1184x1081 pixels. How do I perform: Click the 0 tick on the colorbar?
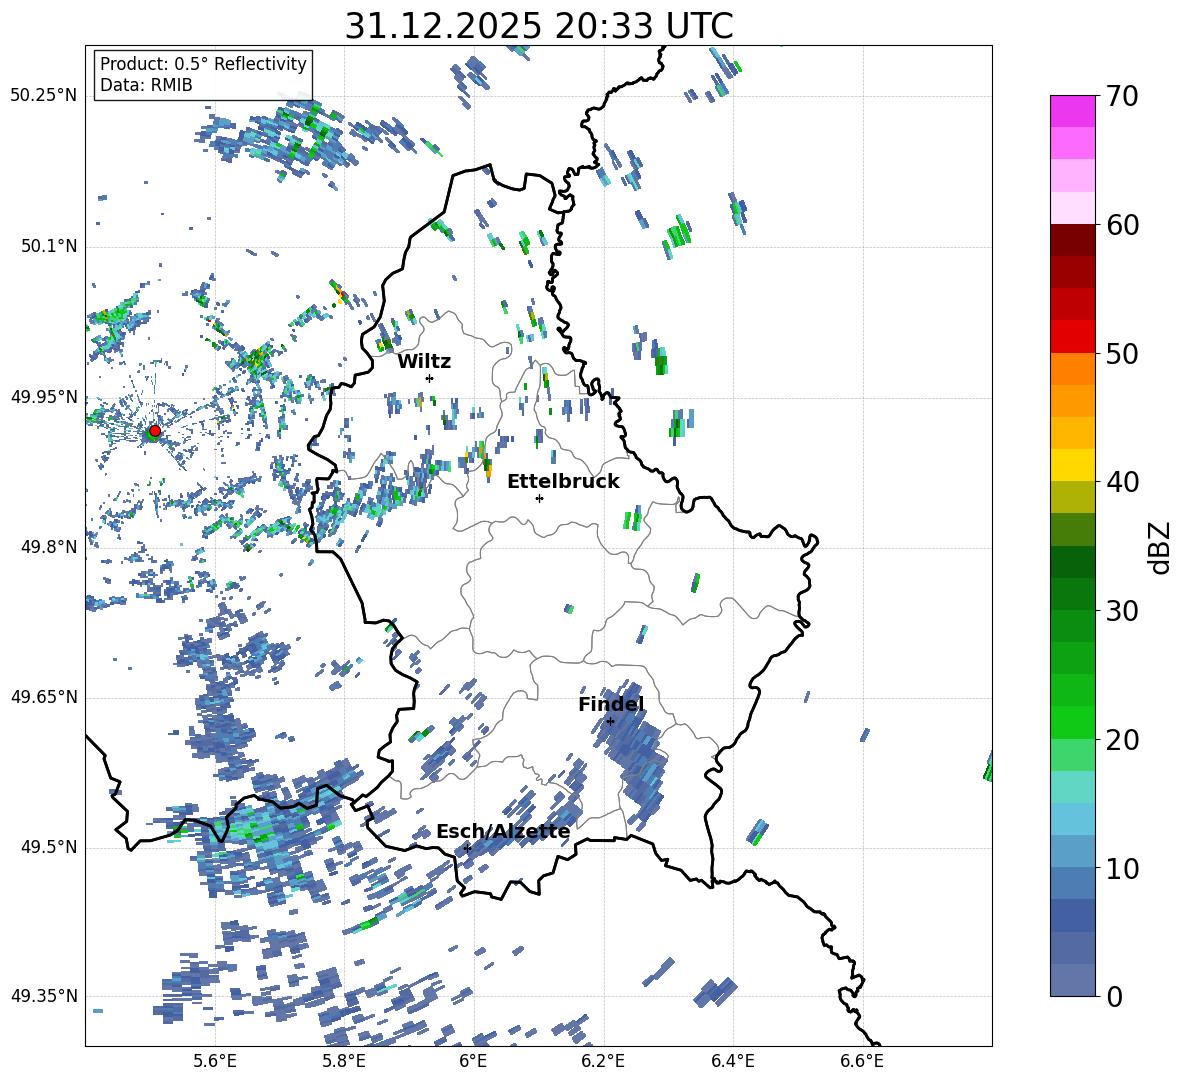1114,996
